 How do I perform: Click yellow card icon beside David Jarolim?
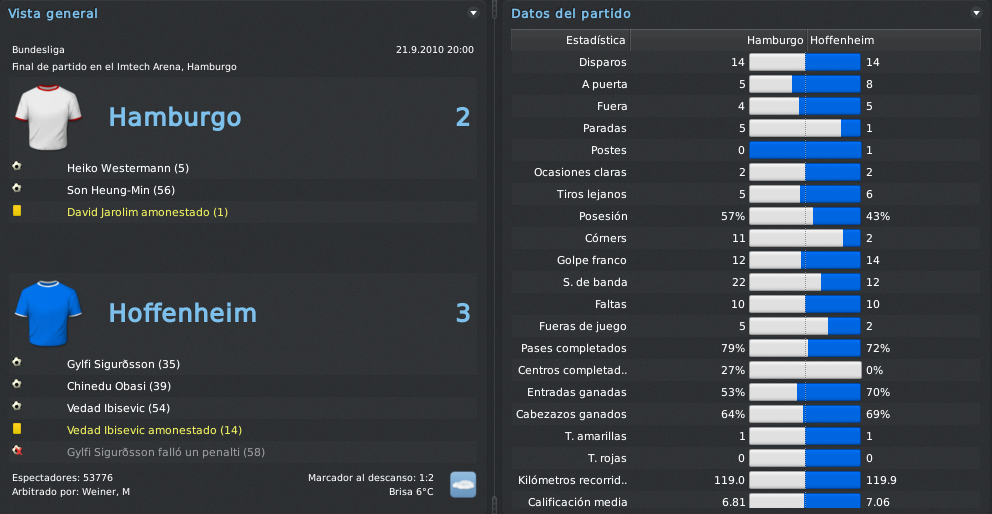16,211
